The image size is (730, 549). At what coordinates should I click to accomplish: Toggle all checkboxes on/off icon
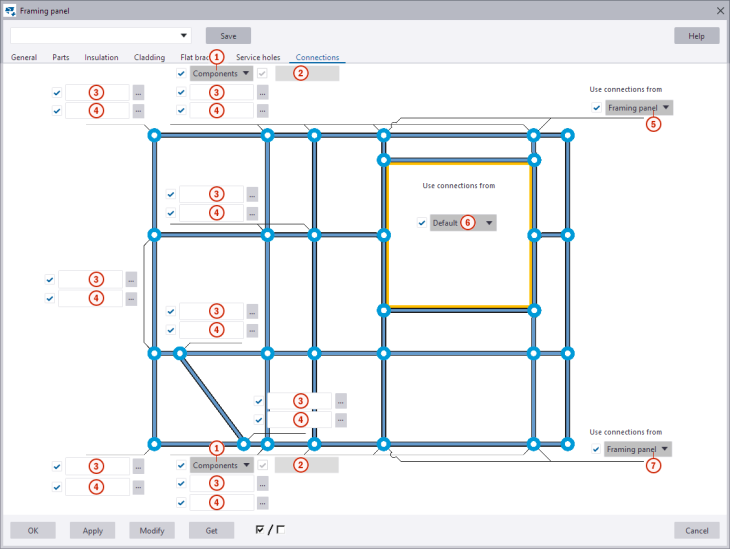coord(270,529)
